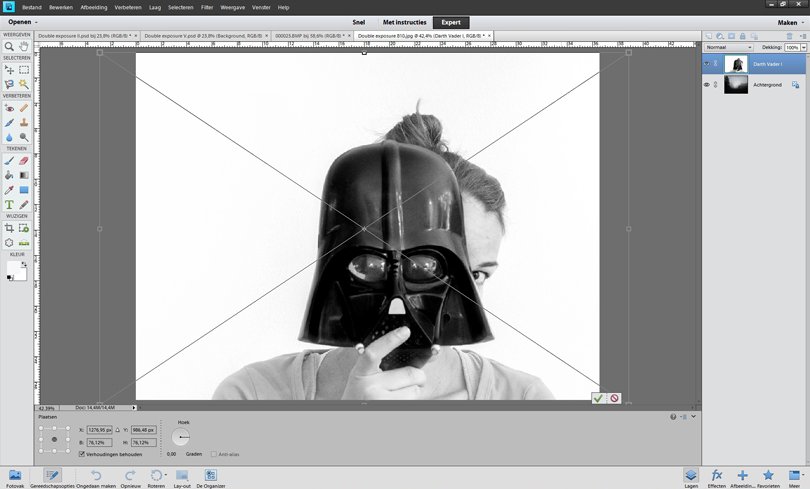Select the Zoom (magnifier) tool
Image resolution: width=810 pixels, height=489 pixels.
tap(9, 46)
